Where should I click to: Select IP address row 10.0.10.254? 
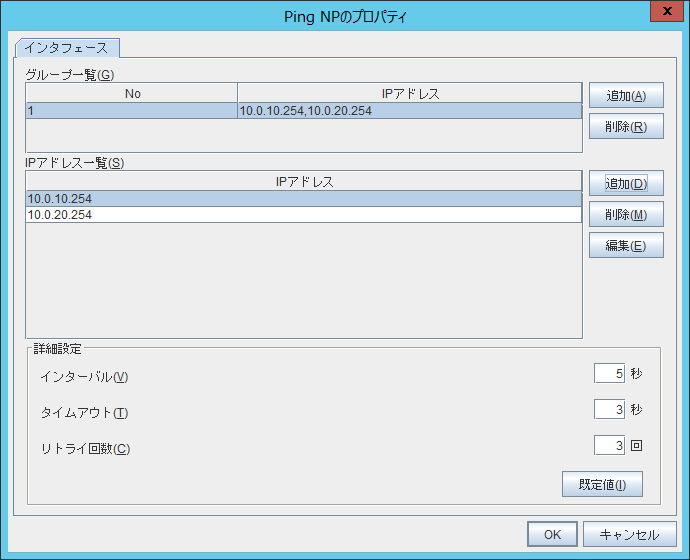[304, 199]
